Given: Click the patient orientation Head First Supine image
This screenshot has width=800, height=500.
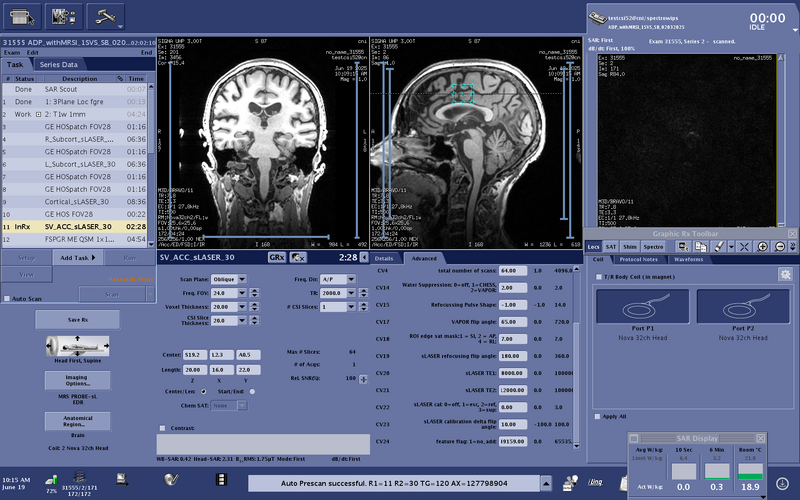Looking at the screenshot, I should (x=78, y=346).
